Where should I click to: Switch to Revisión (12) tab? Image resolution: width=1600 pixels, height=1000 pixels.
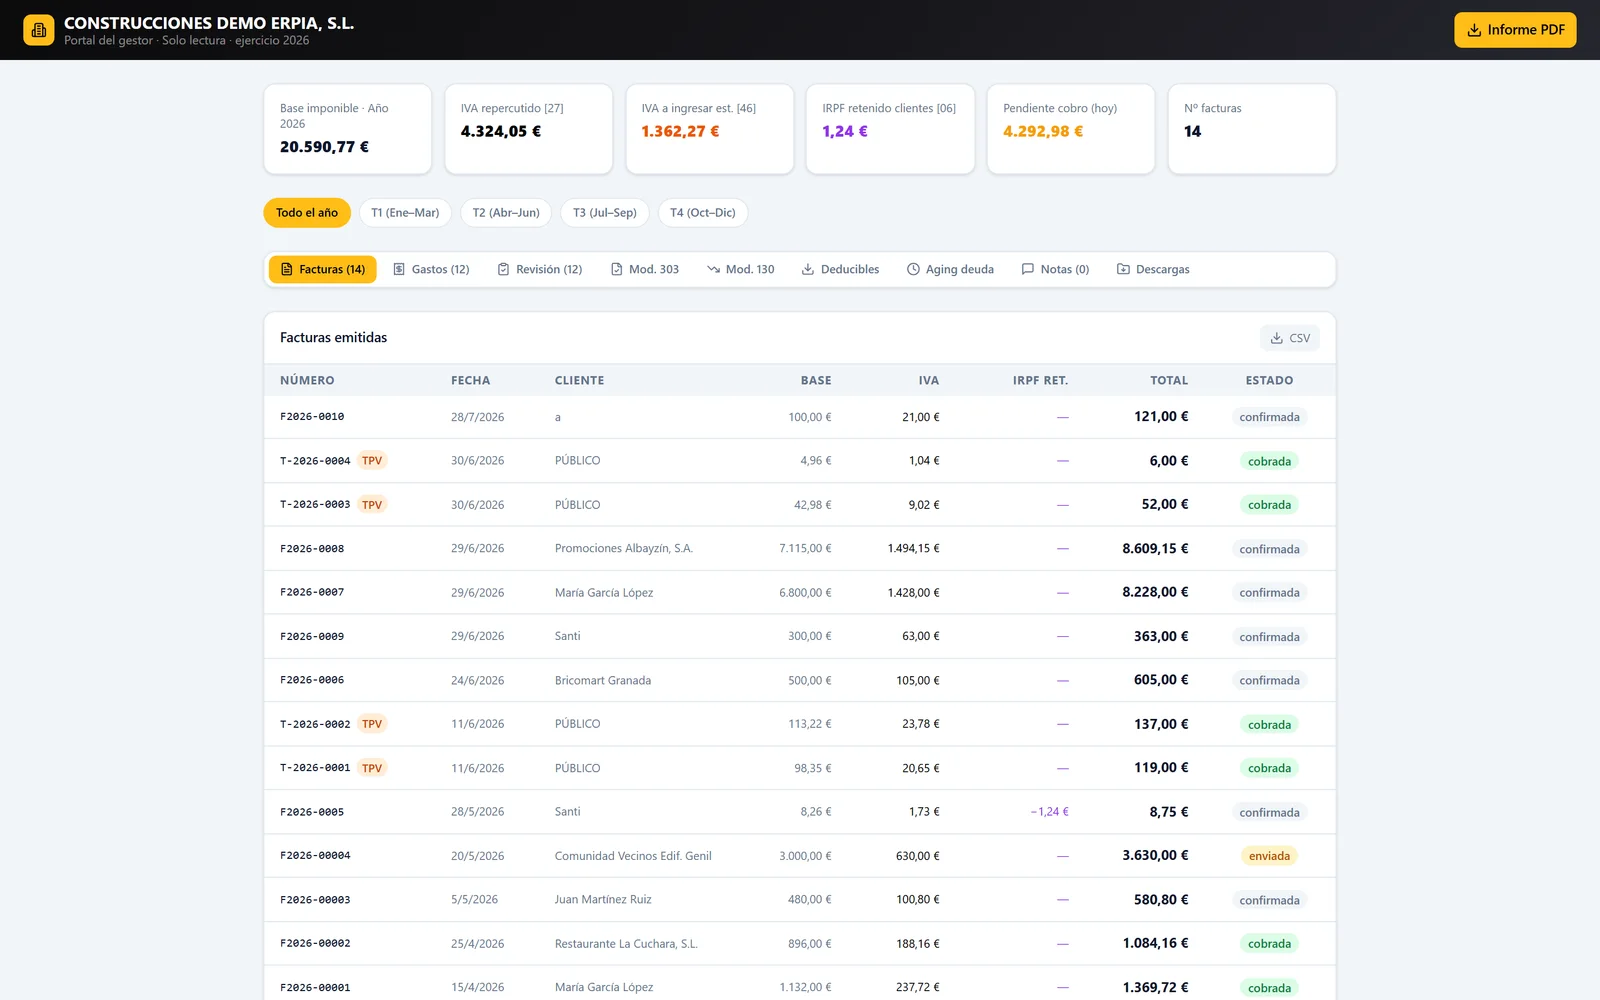540,269
